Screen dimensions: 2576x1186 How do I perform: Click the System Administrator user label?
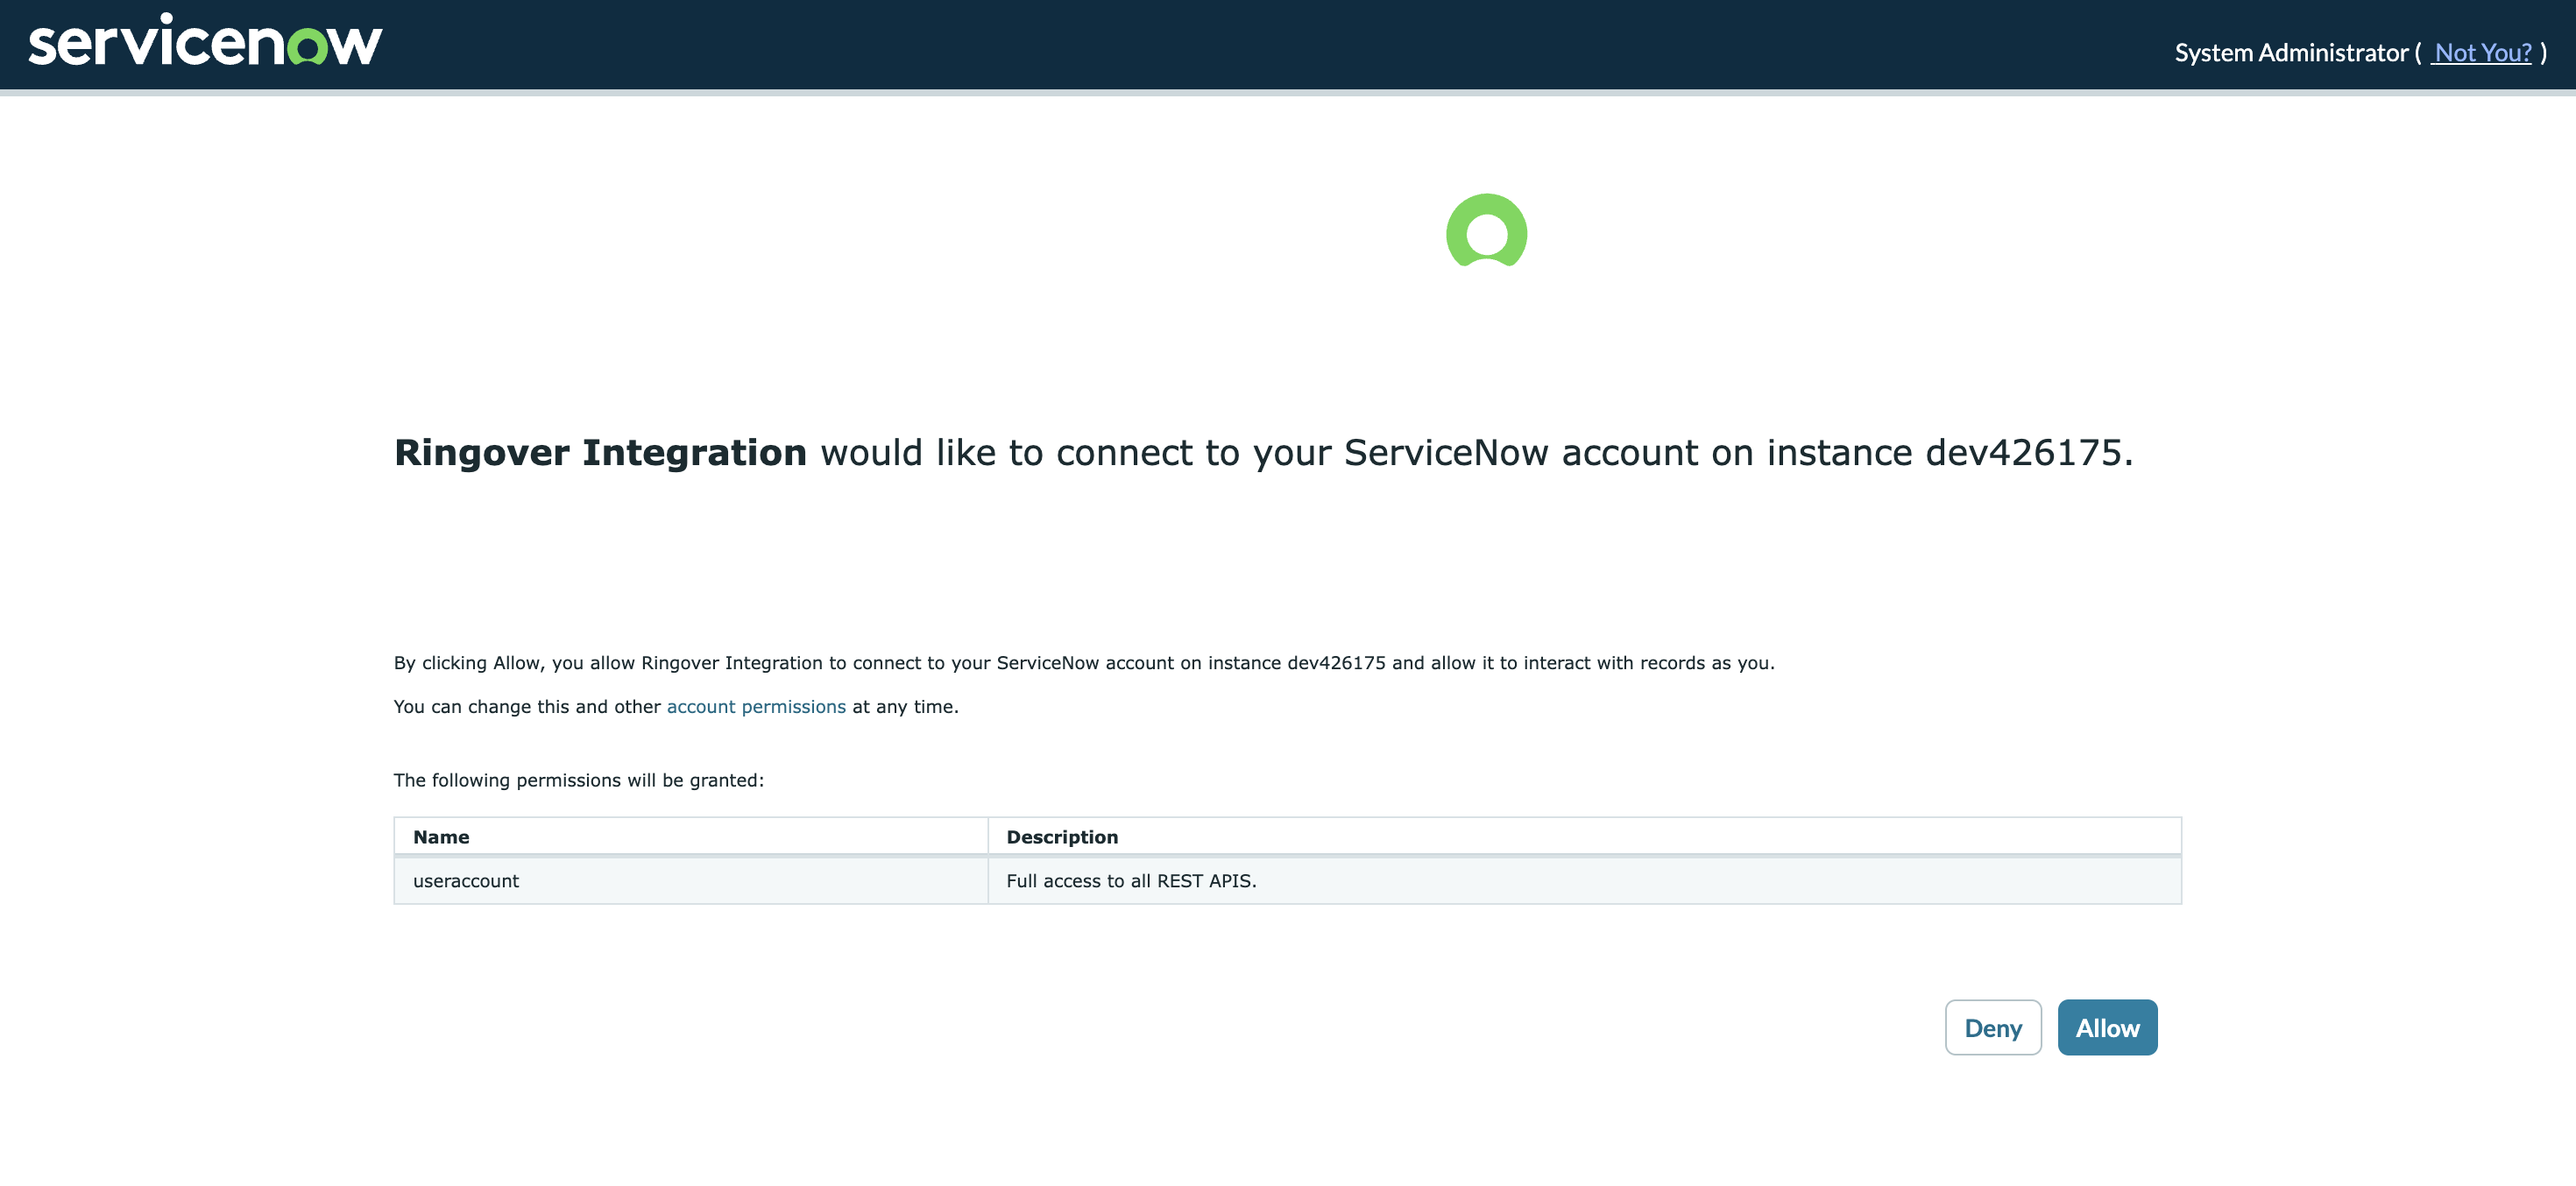(2291, 52)
